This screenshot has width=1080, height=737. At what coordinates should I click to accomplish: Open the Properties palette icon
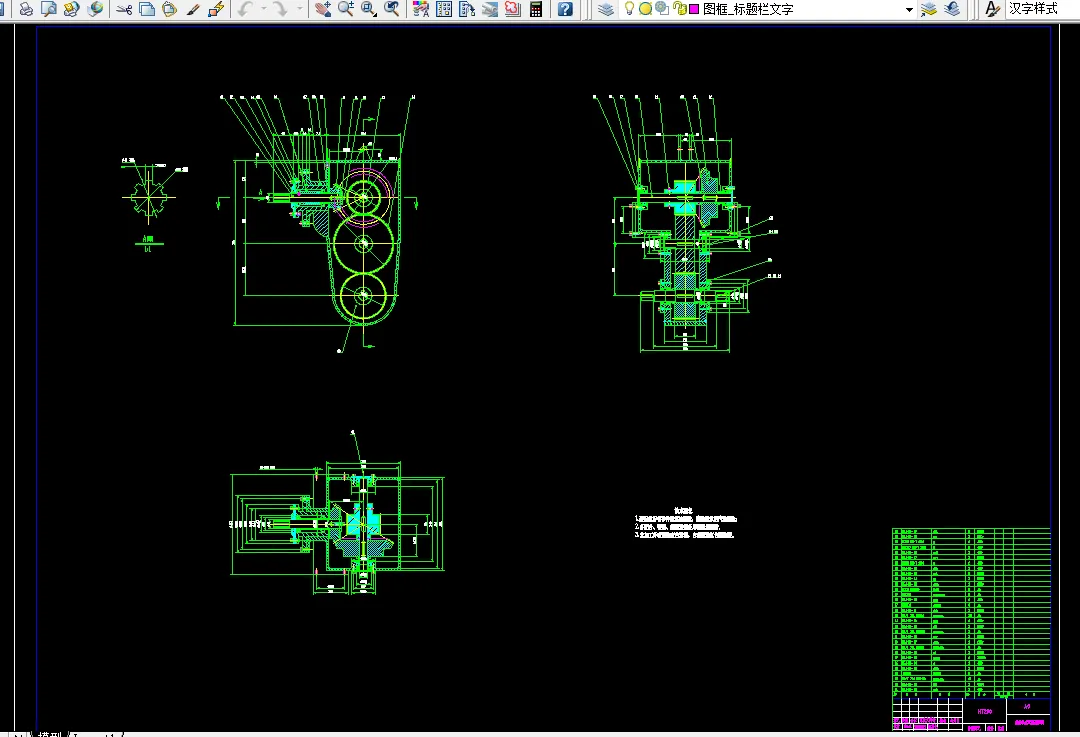(x=420, y=9)
